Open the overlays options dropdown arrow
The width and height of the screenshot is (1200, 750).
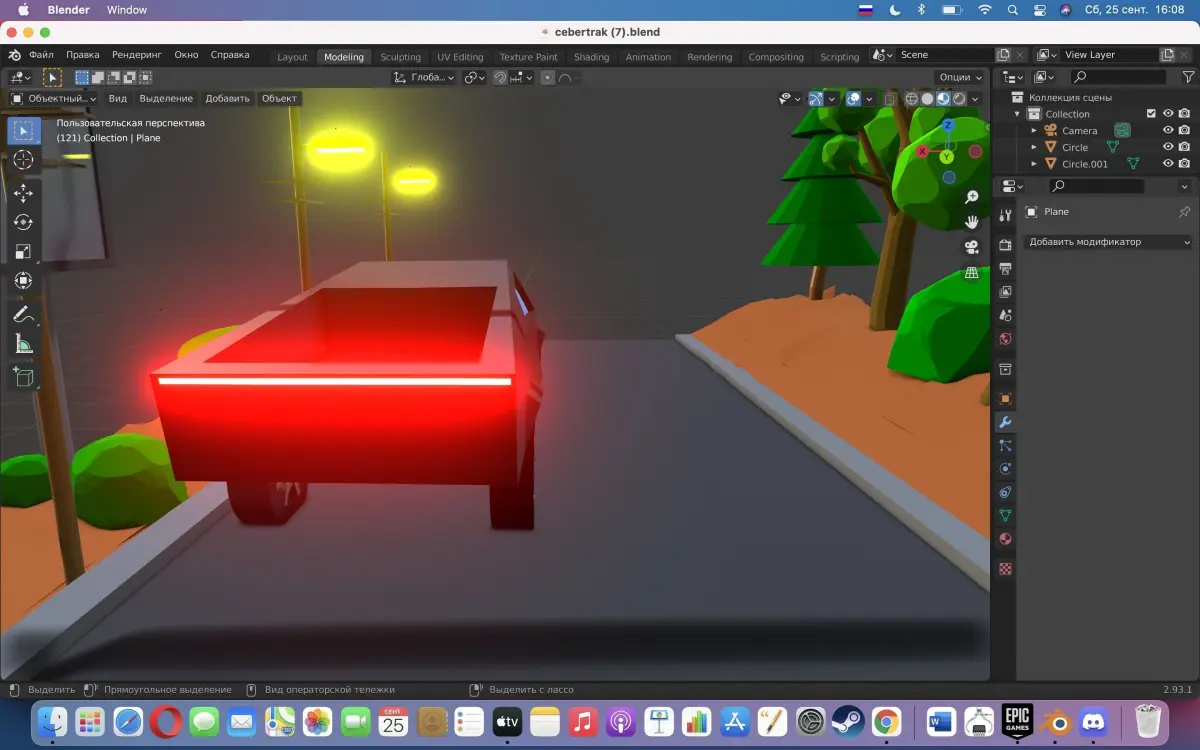point(870,99)
